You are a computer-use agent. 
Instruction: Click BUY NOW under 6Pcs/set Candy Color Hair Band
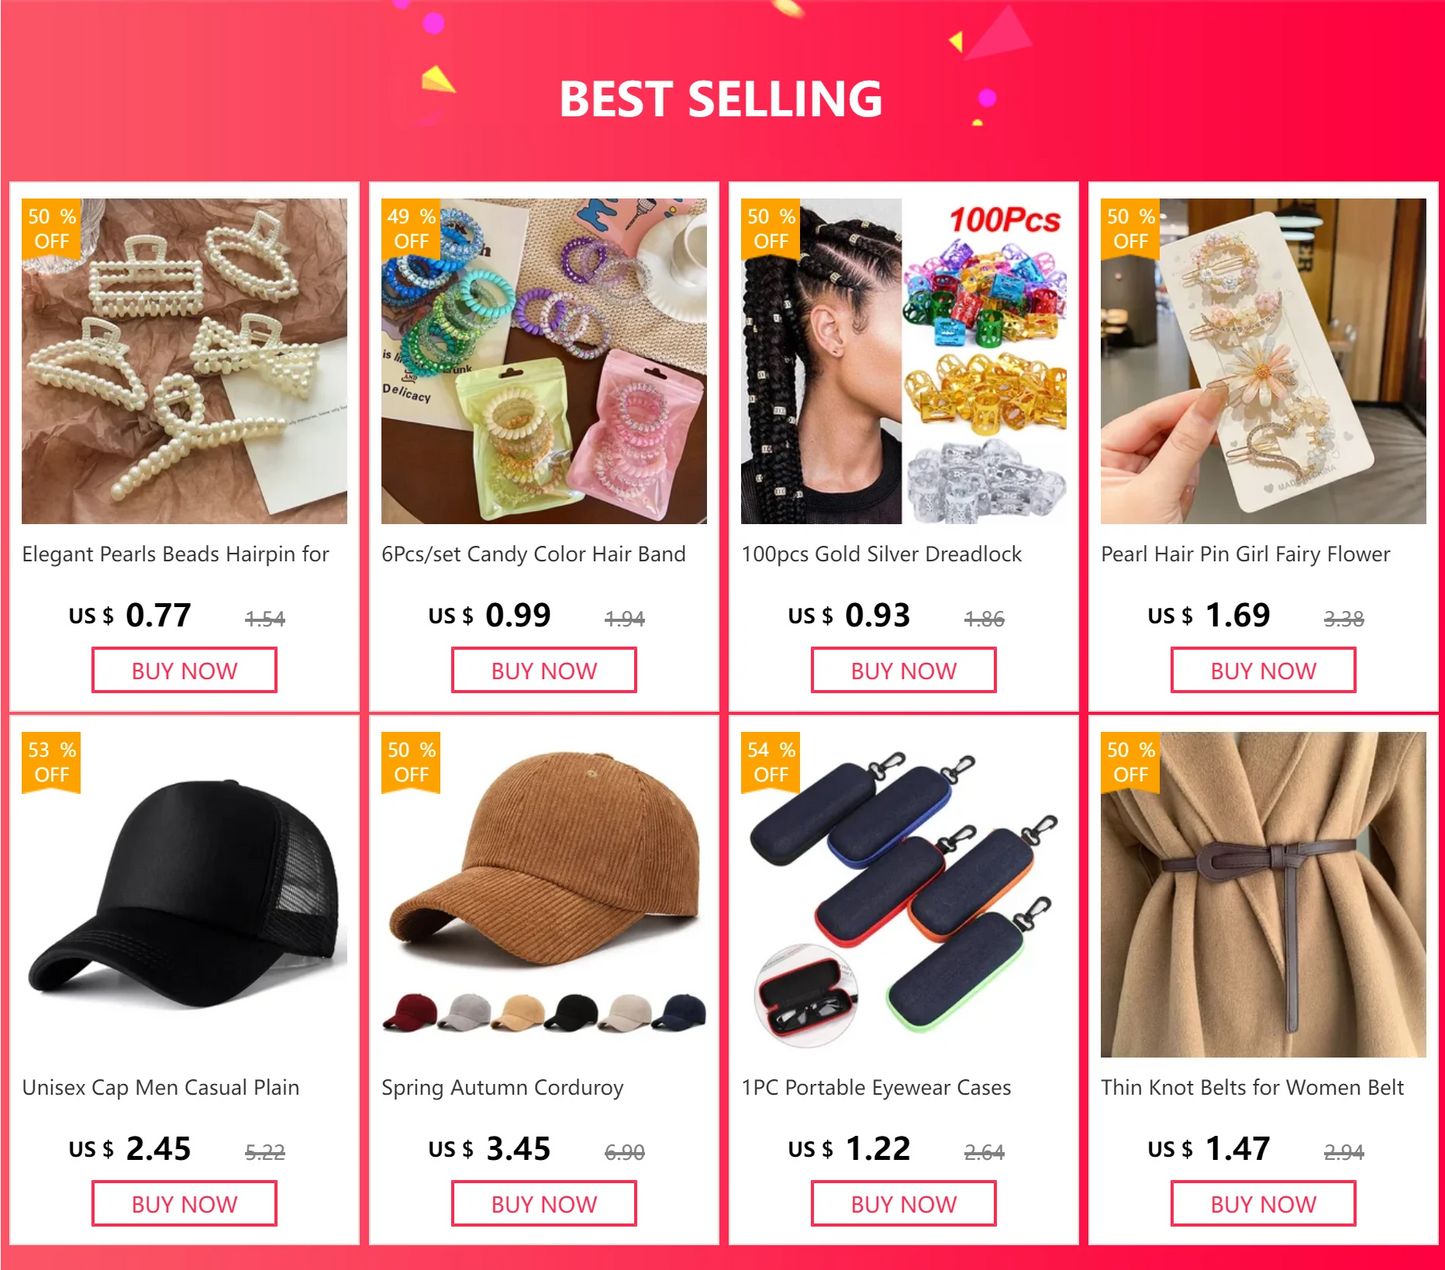(544, 670)
